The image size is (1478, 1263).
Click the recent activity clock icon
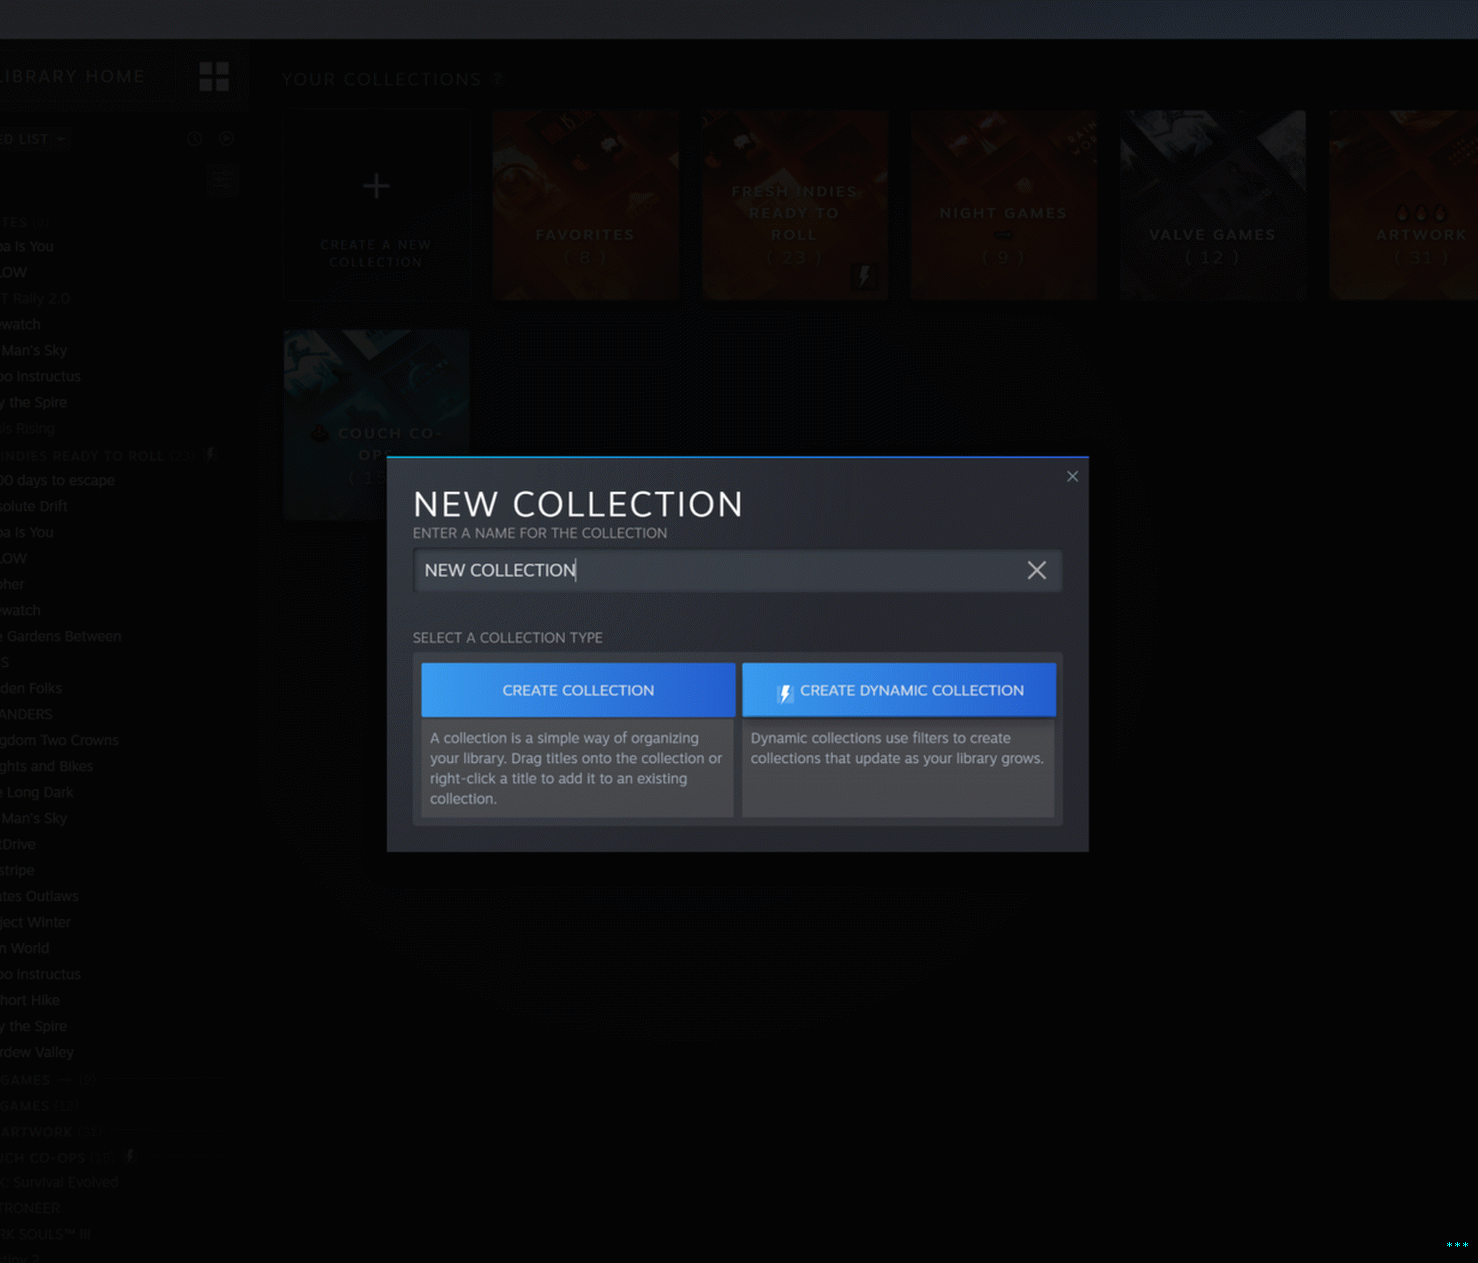tap(194, 139)
